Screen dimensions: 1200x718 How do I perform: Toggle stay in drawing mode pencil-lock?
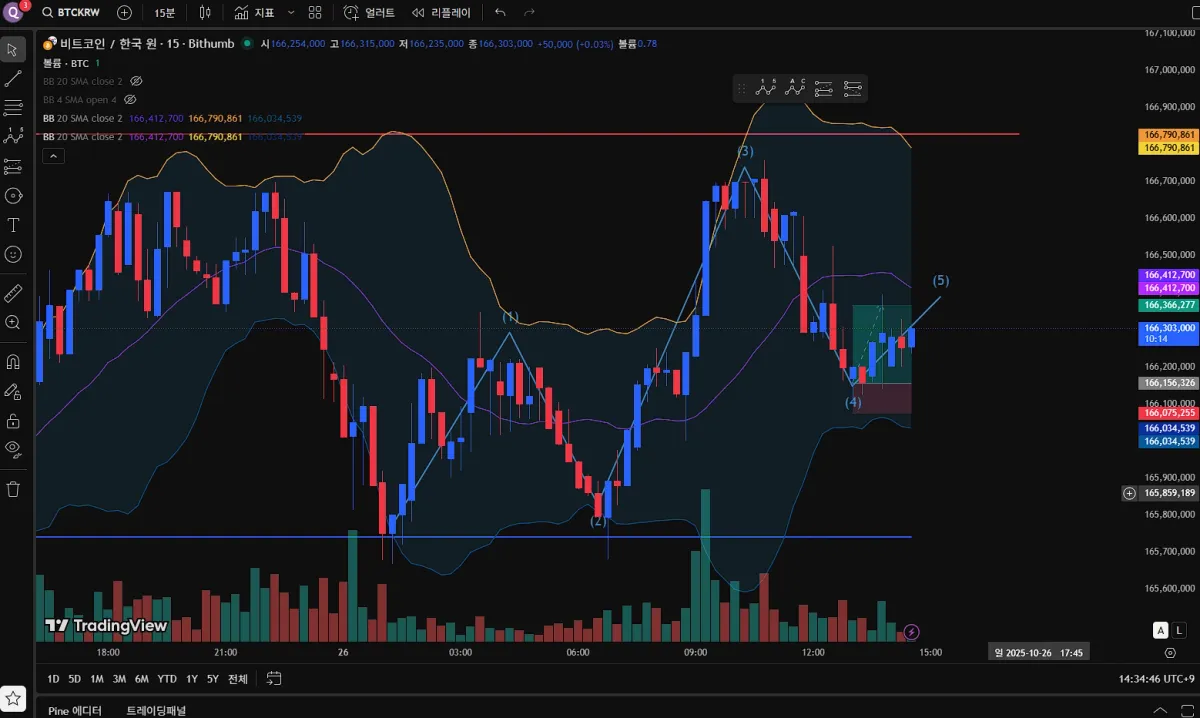click(14, 391)
